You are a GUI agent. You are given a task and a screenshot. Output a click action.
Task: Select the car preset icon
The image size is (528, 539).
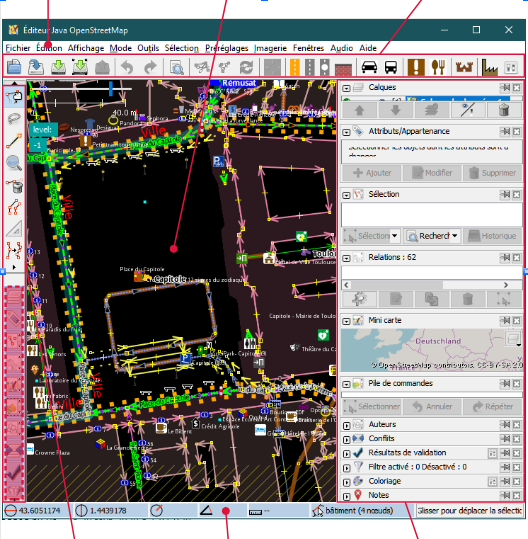pyautogui.click(x=369, y=67)
